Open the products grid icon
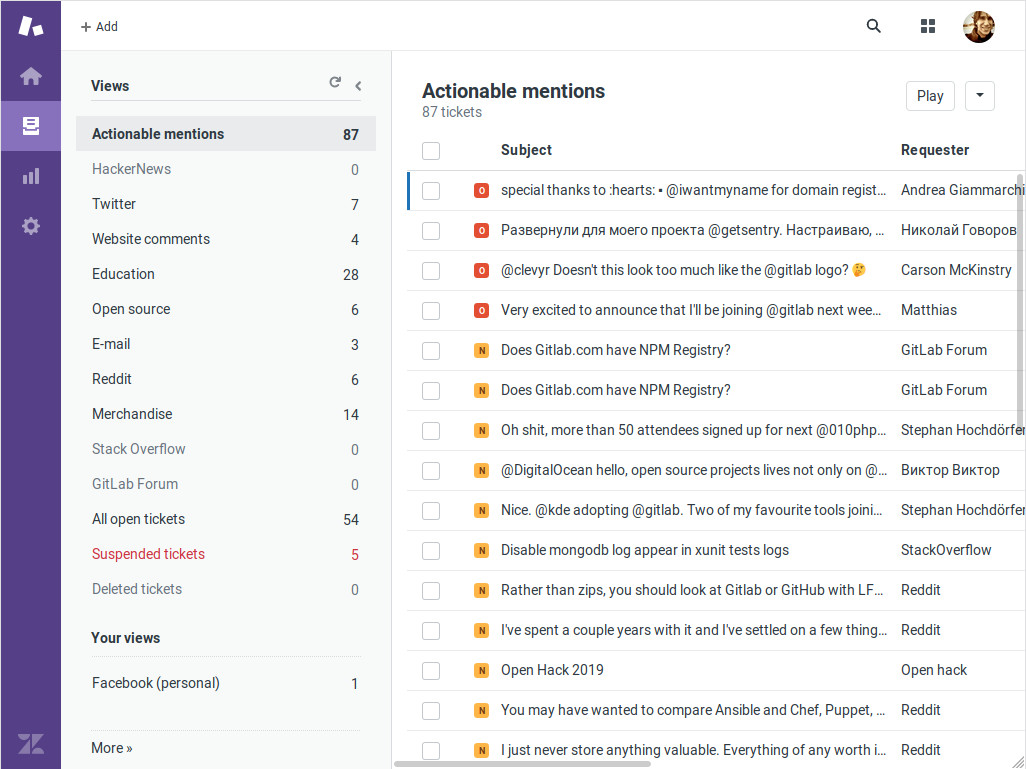This screenshot has height=769, width=1026. pyautogui.click(x=927, y=27)
